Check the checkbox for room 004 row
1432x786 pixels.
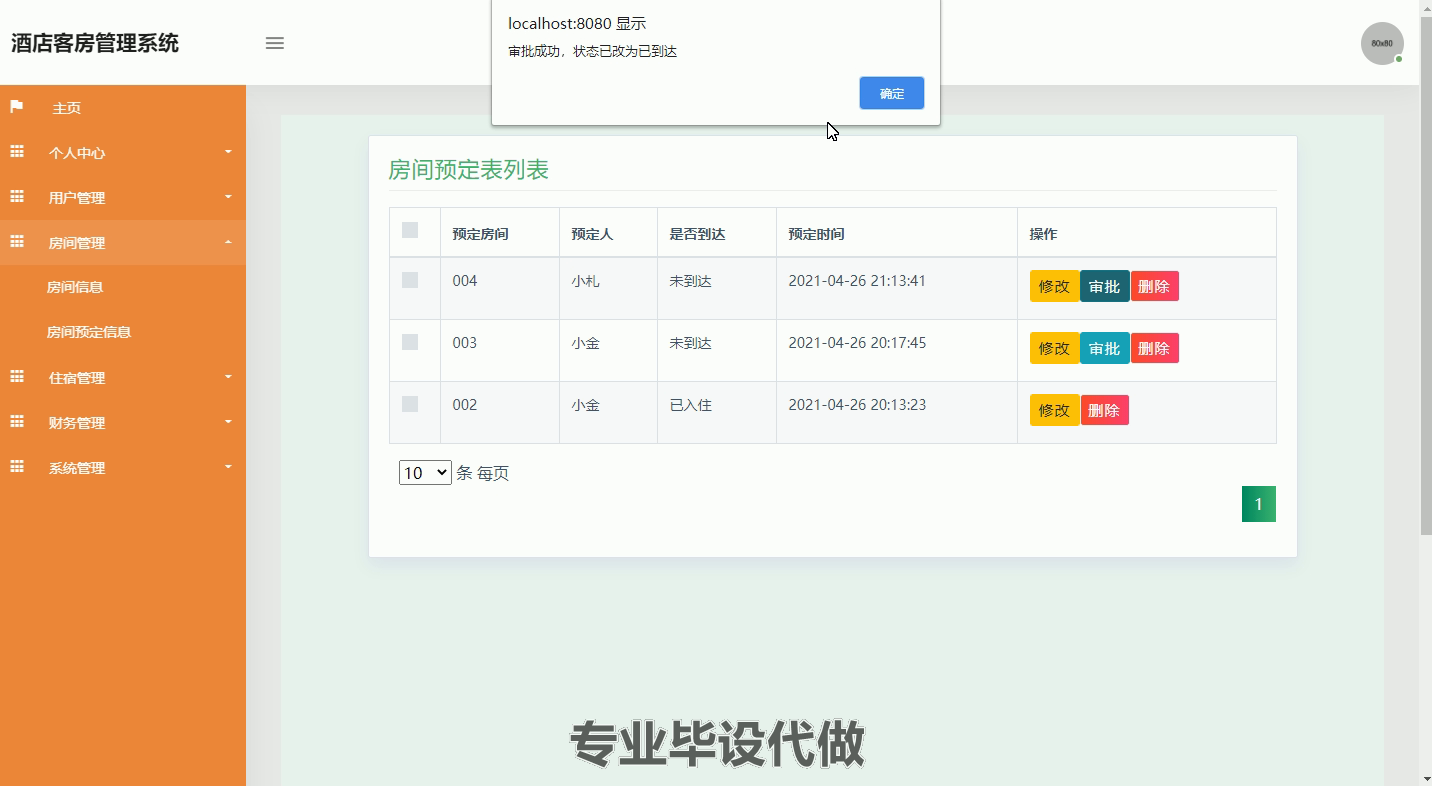410,280
